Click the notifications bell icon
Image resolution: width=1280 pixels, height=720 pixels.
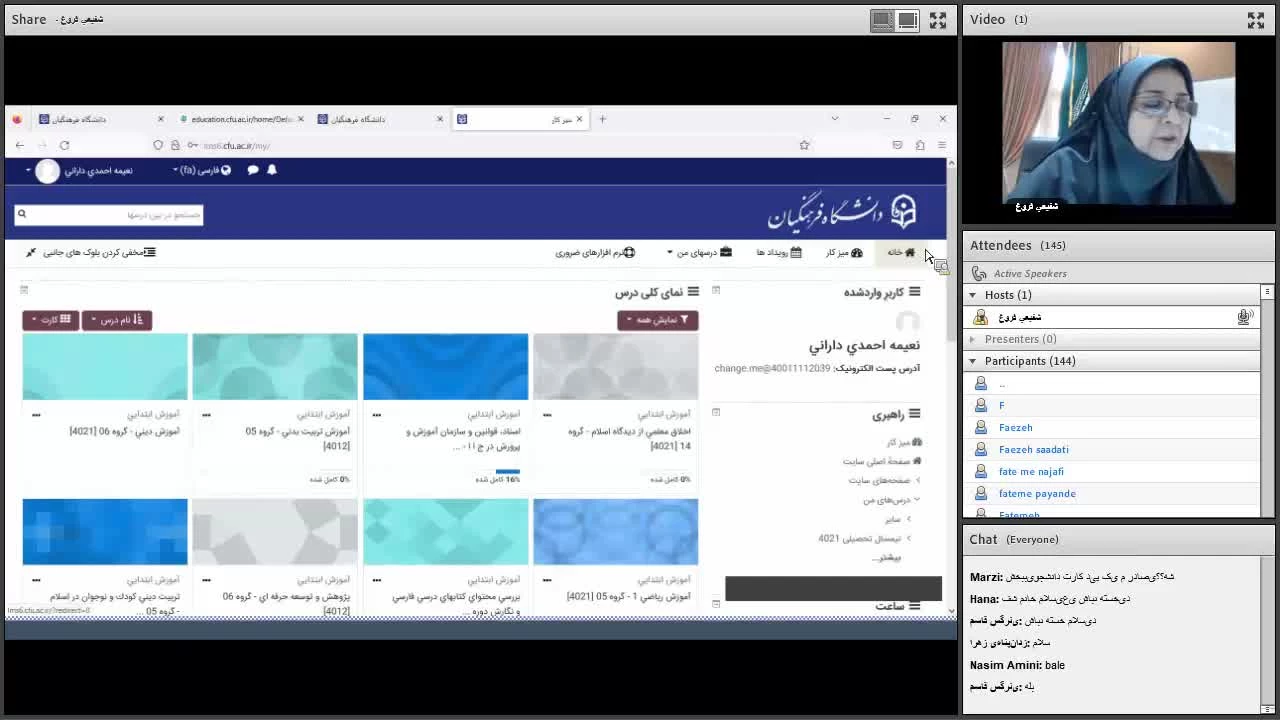(271, 170)
